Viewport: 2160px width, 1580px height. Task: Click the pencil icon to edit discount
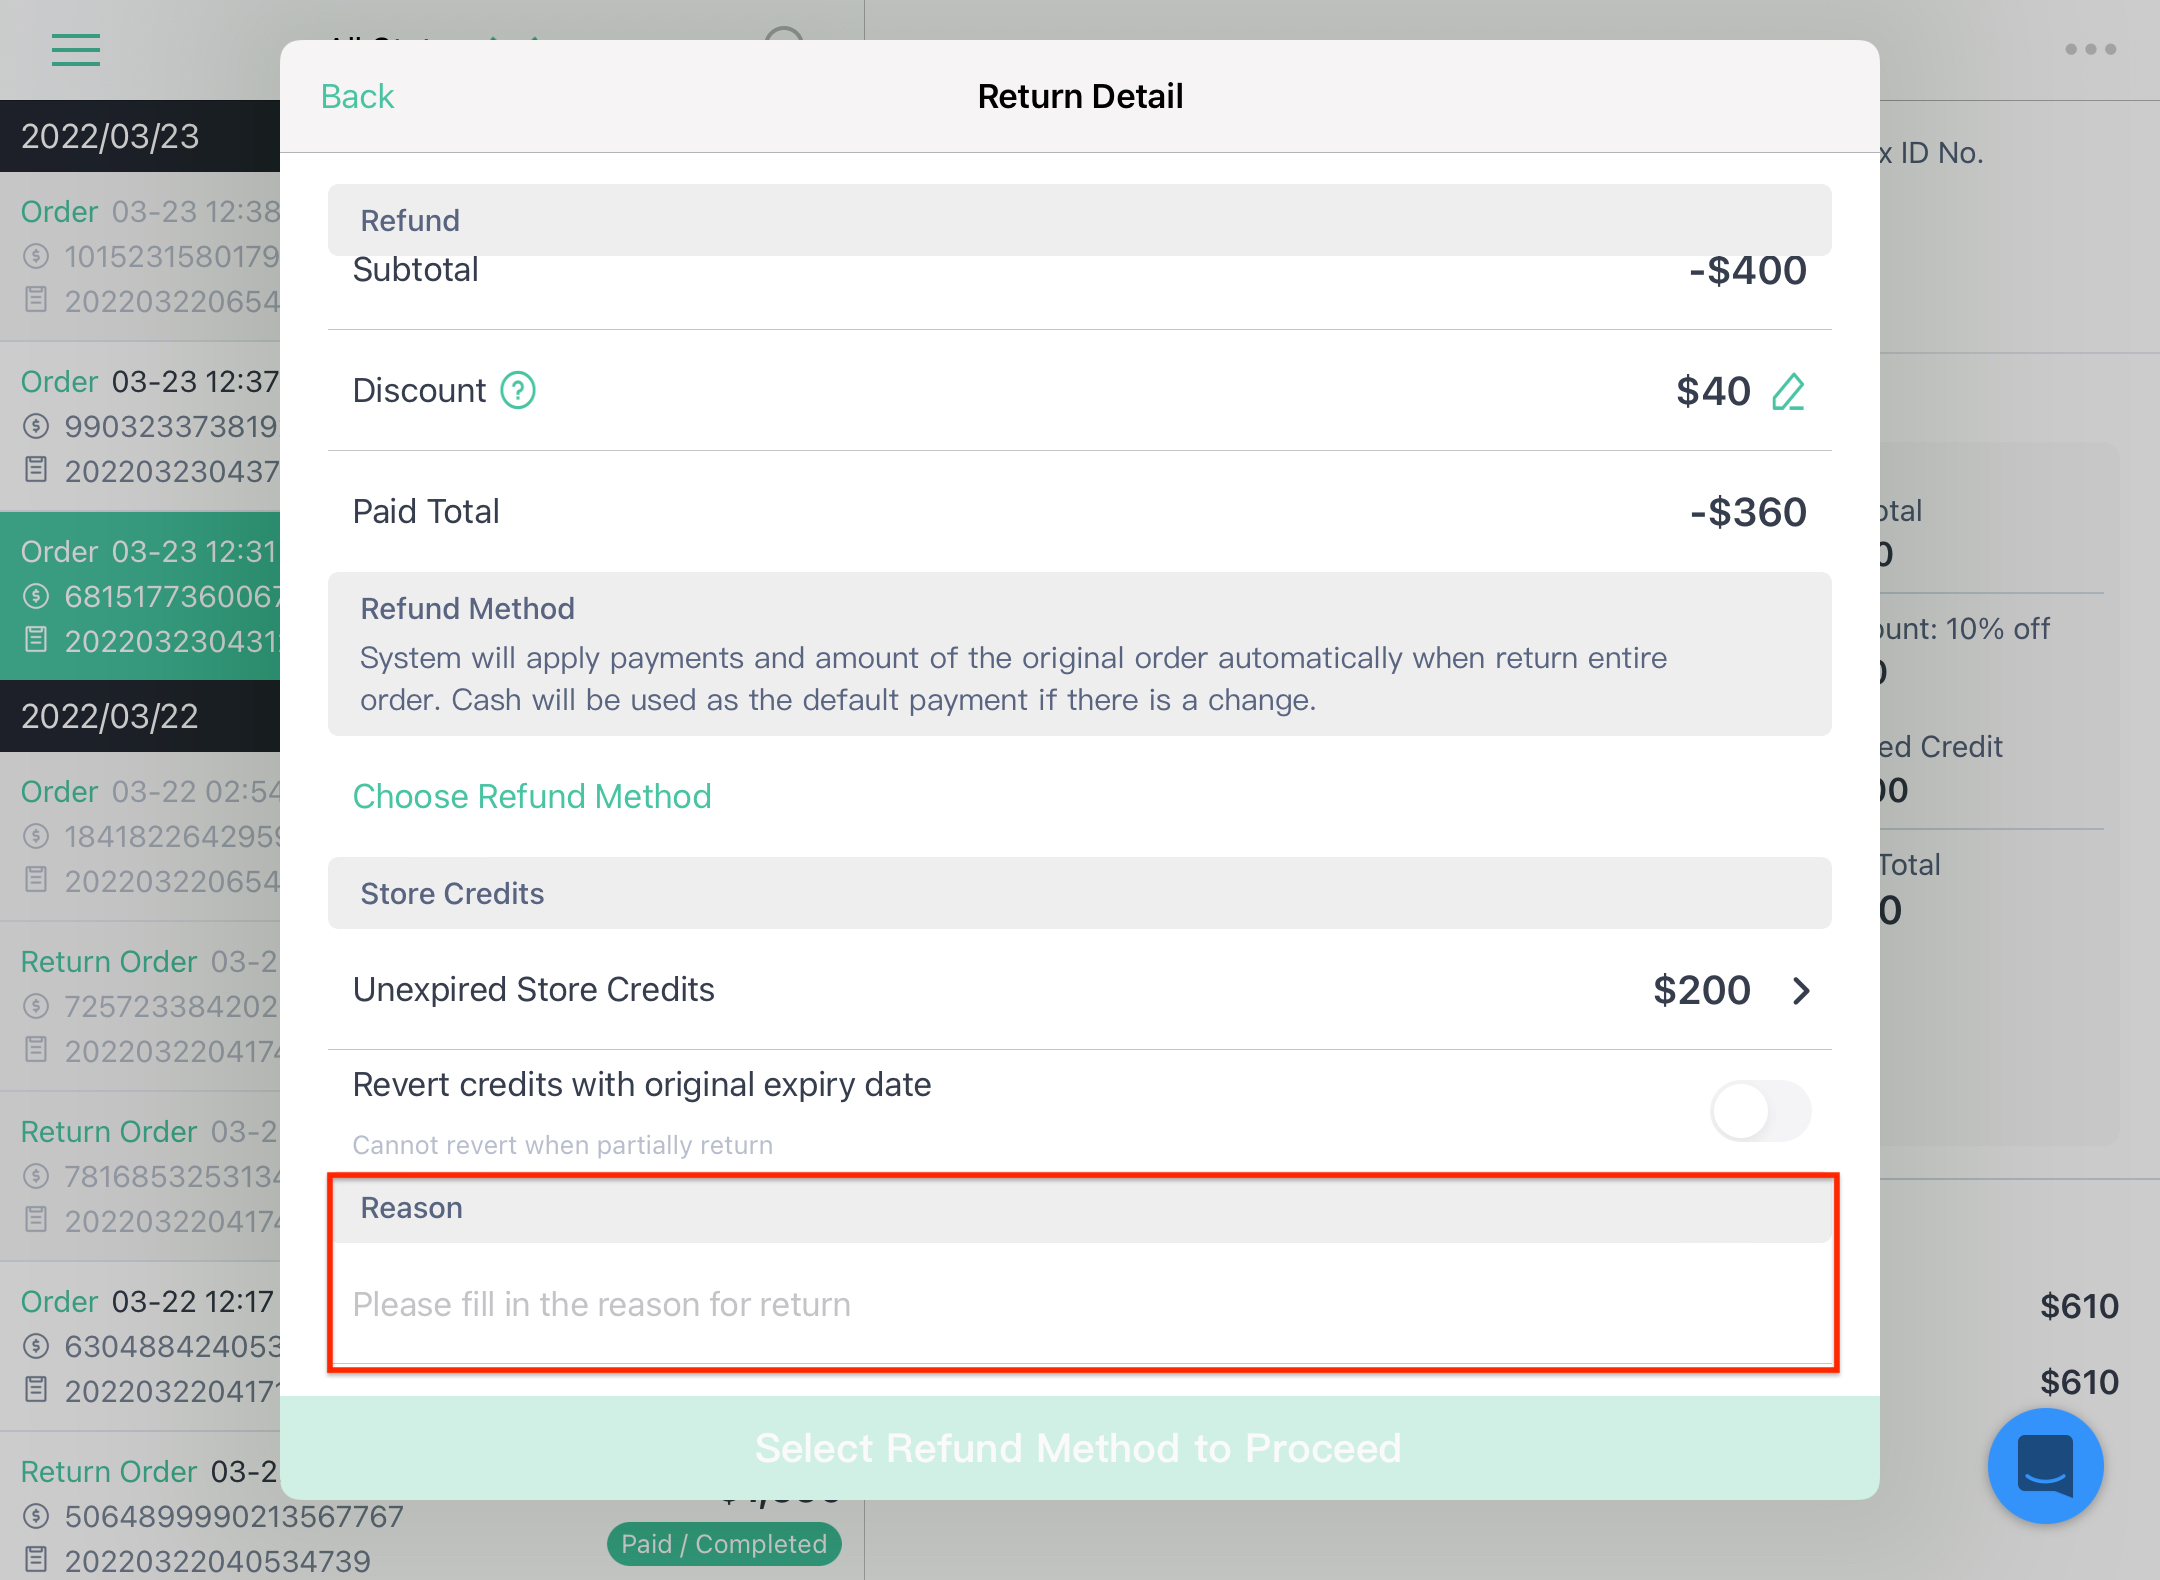tap(1788, 391)
